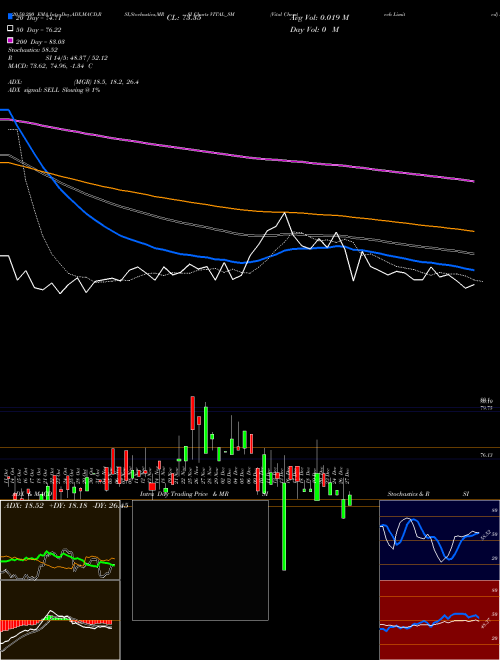Click the 'CL: 73.35' closing price label
The image size is (500, 660).
(184, 18)
